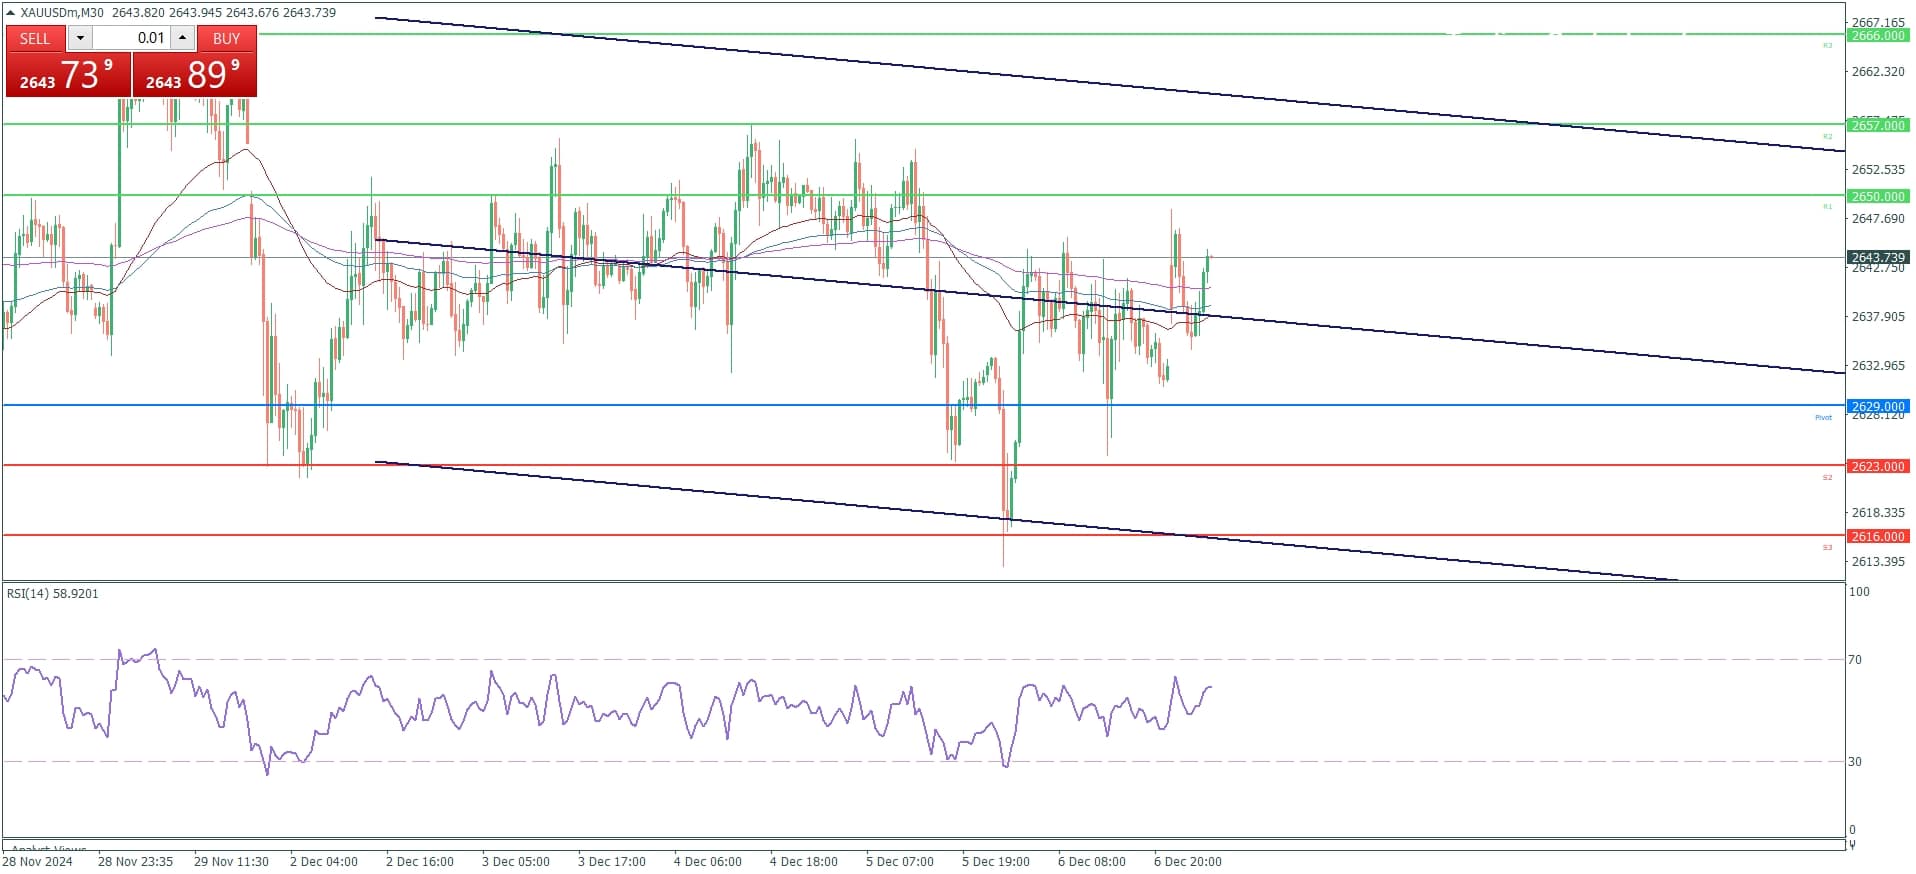Click the current price tag 2643.739
Image resolution: width=1916 pixels, height=874 pixels.
click(x=1878, y=257)
